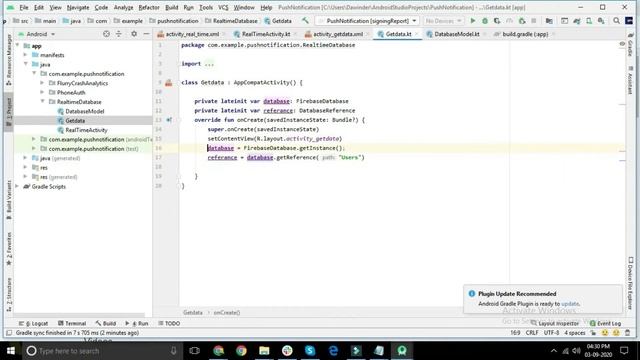
Task: Open the VCS menu
Action: 223,7
